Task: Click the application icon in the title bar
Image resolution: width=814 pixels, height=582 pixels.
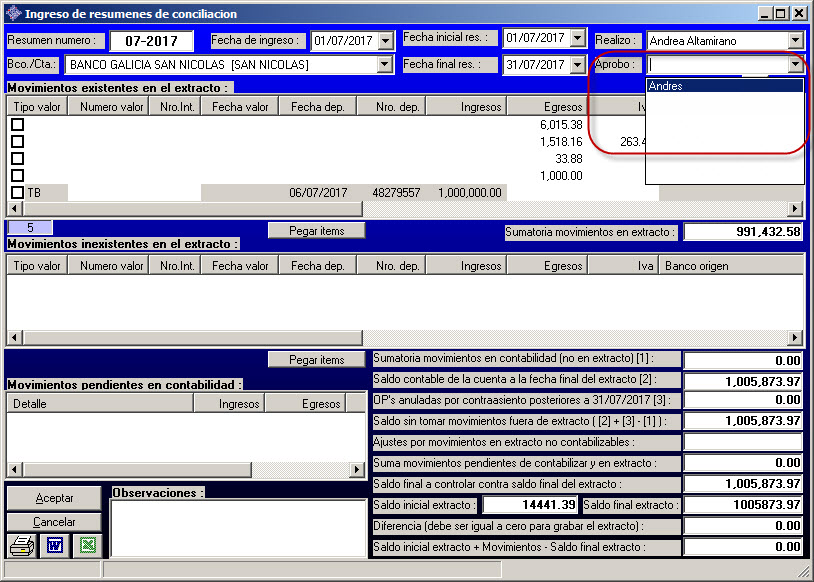Action: 12,13
